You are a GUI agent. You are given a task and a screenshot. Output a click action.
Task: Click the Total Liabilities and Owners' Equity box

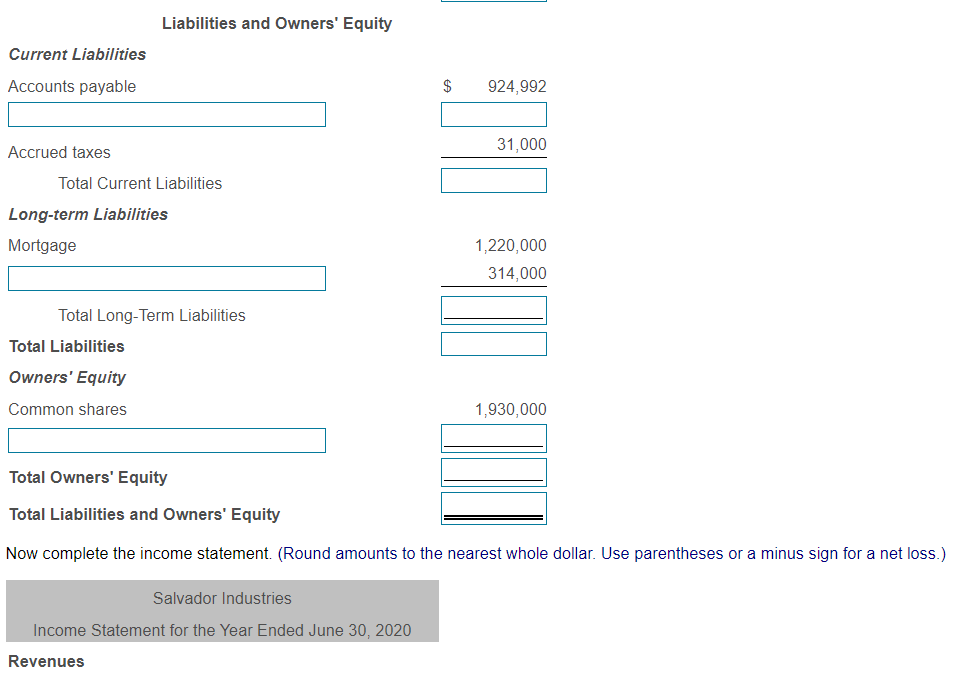pos(493,508)
